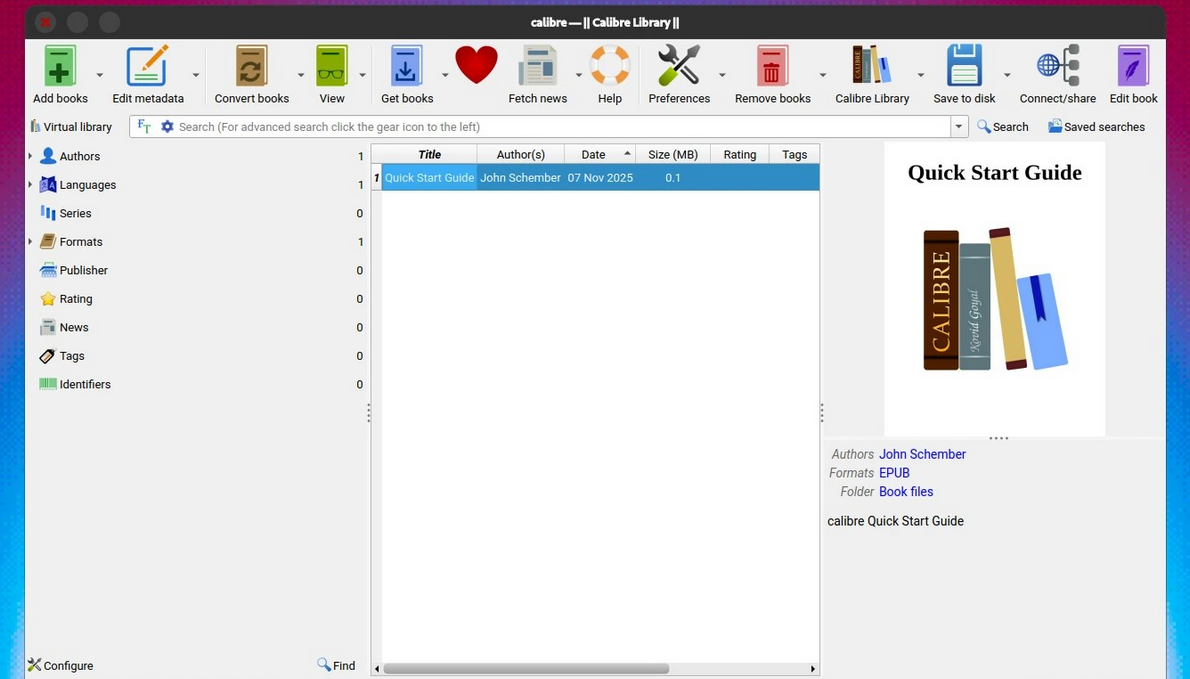1190x679 pixels.
Task: Expand the Authors tree category
Action: click(30, 156)
